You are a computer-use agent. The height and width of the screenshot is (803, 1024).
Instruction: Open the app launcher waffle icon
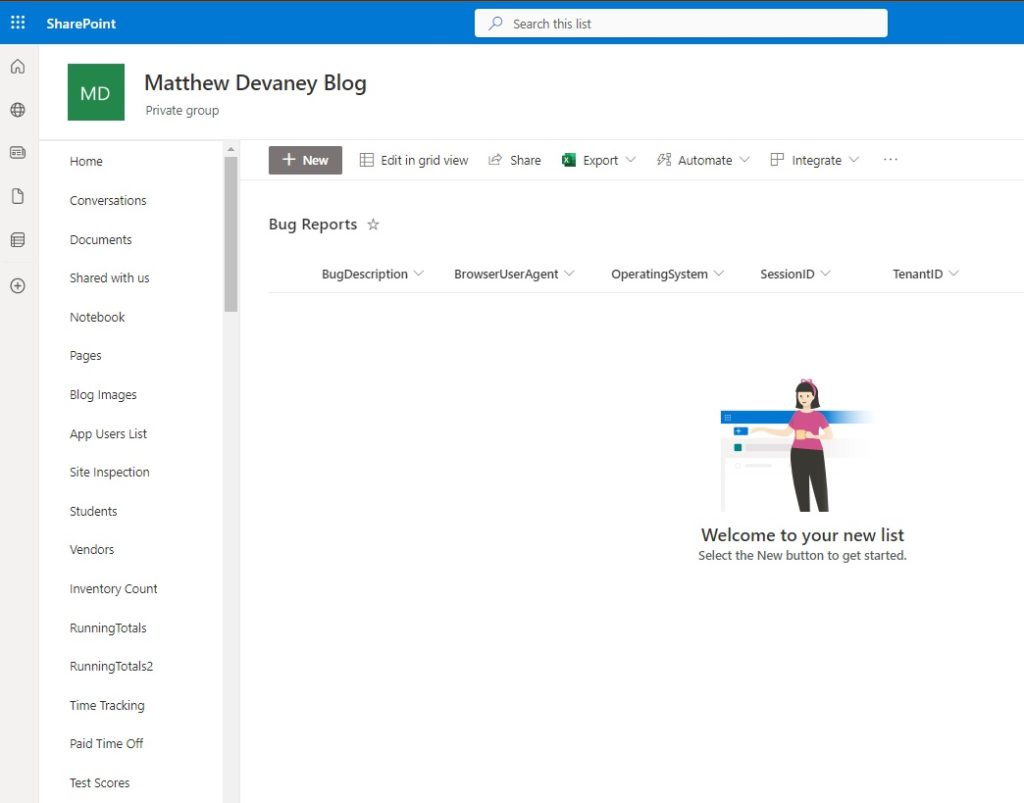tap(18, 23)
